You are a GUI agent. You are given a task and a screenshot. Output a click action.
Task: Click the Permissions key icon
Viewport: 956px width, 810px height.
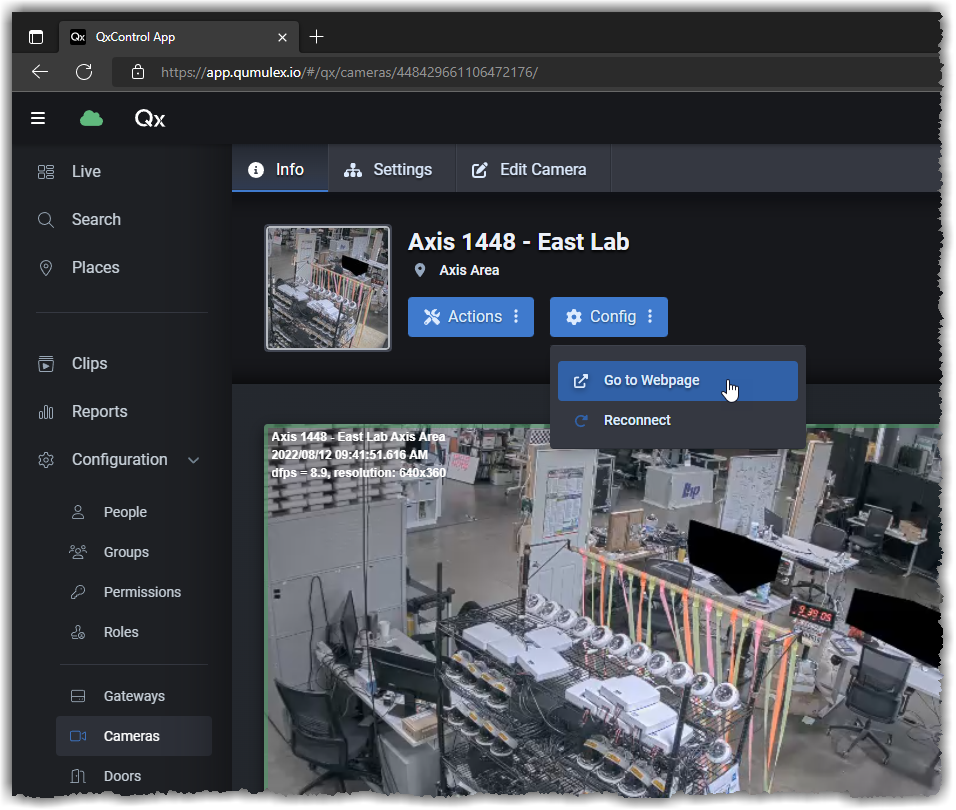(x=78, y=592)
